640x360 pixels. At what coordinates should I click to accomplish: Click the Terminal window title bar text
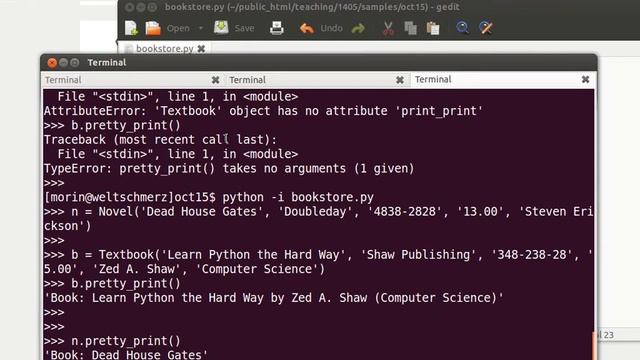point(107,62)
